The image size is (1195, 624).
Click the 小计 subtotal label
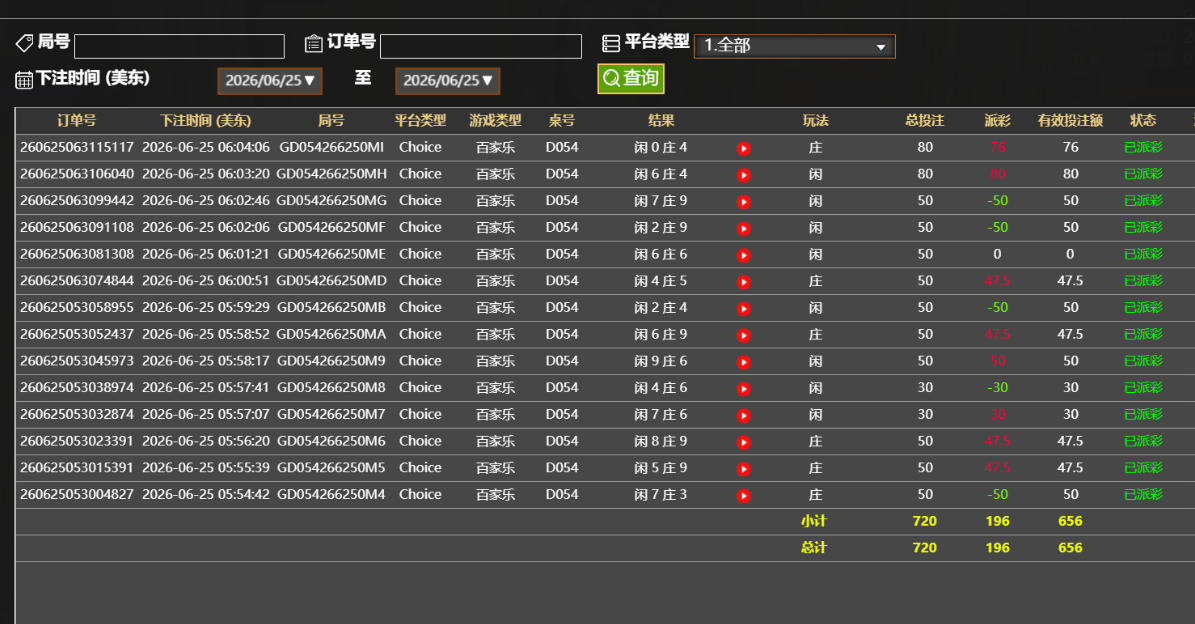click(814, 521)
